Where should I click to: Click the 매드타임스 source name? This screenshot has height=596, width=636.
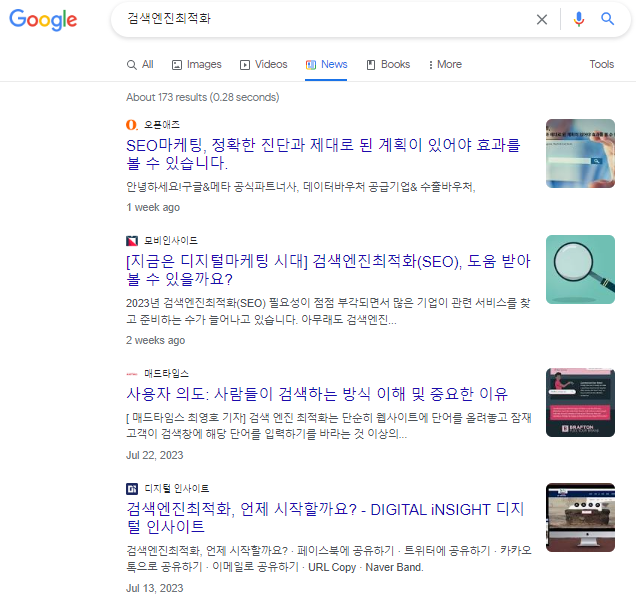[166, 374]
